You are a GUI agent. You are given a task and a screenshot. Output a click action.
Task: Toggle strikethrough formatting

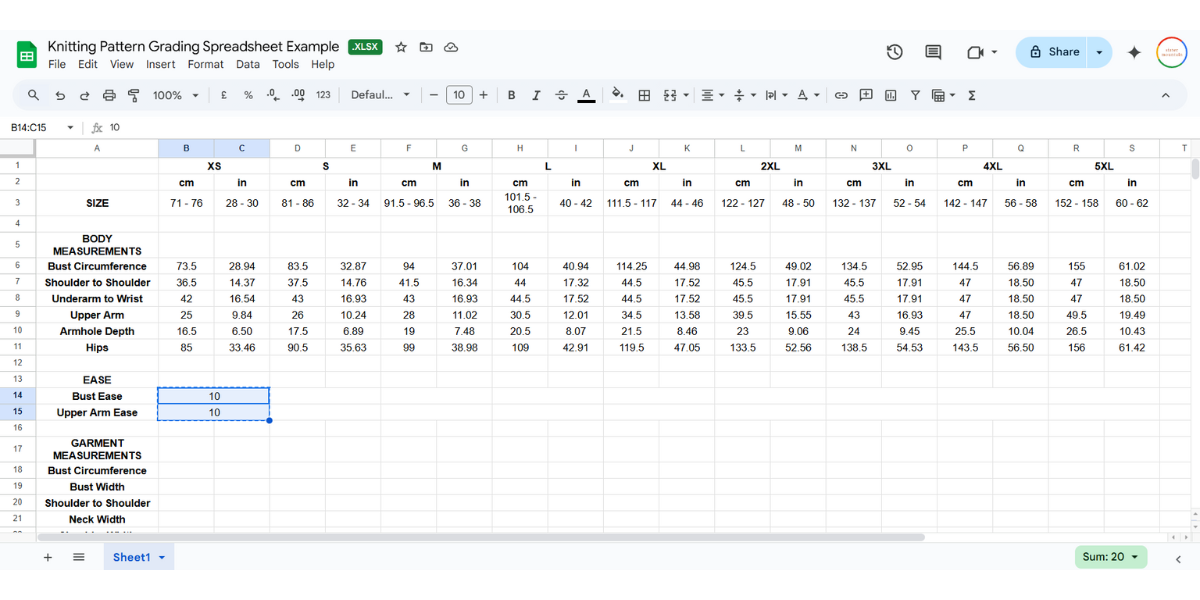[561, 95]
